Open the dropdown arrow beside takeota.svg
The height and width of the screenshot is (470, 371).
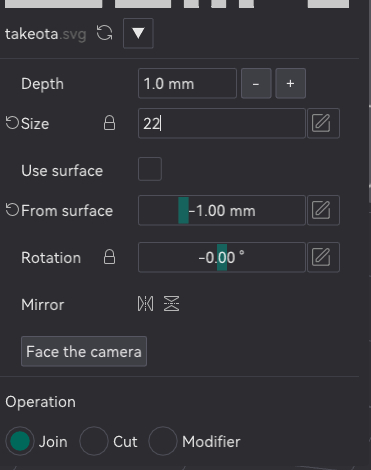point(138,33)
